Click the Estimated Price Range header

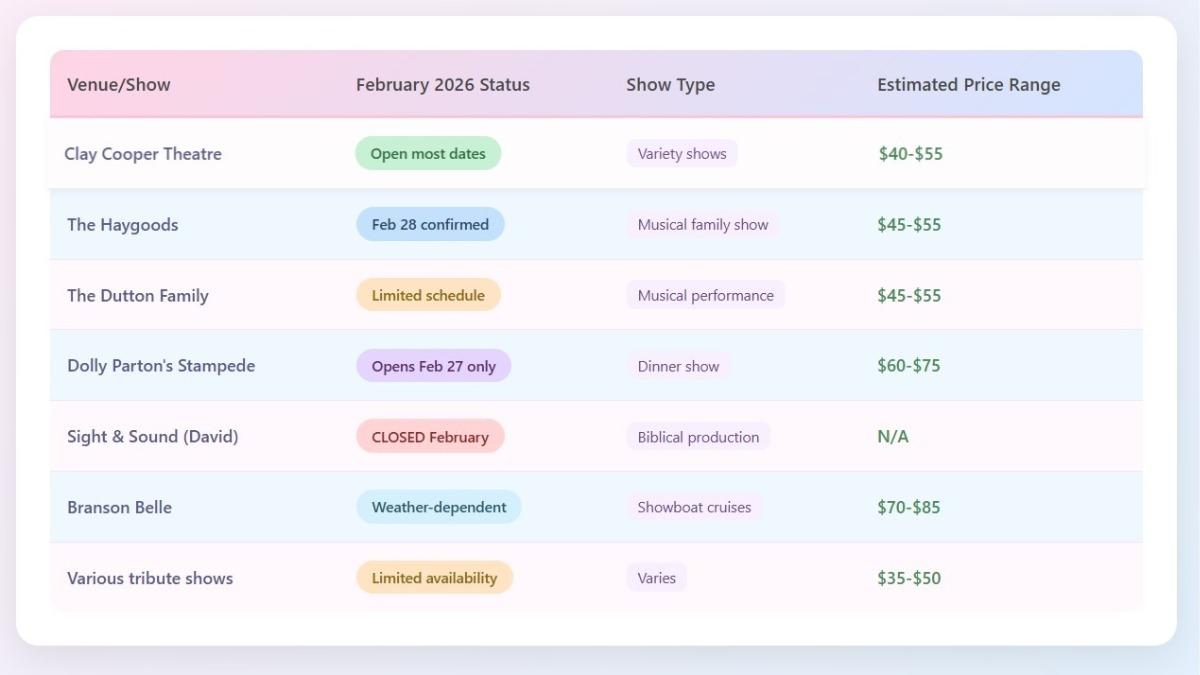click(968, 85)
